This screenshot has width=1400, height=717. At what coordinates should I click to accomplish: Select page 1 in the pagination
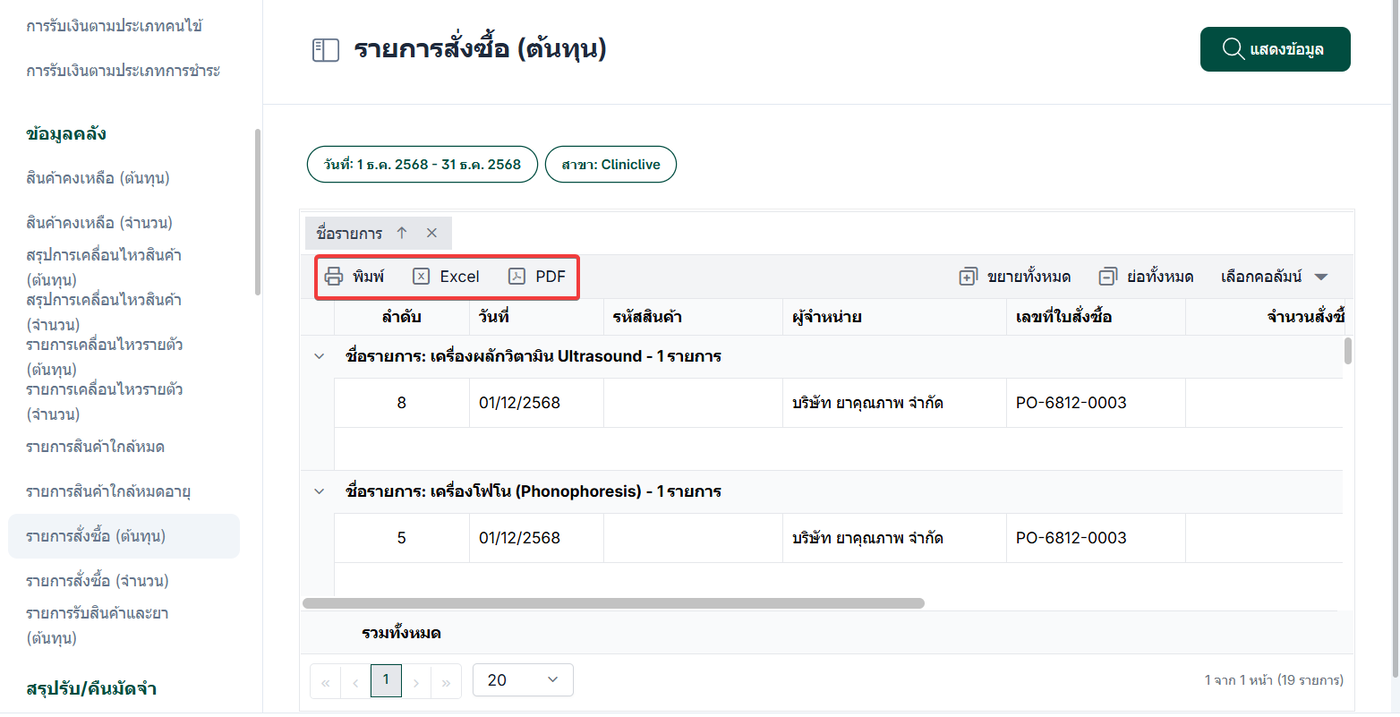coord(386,680)
